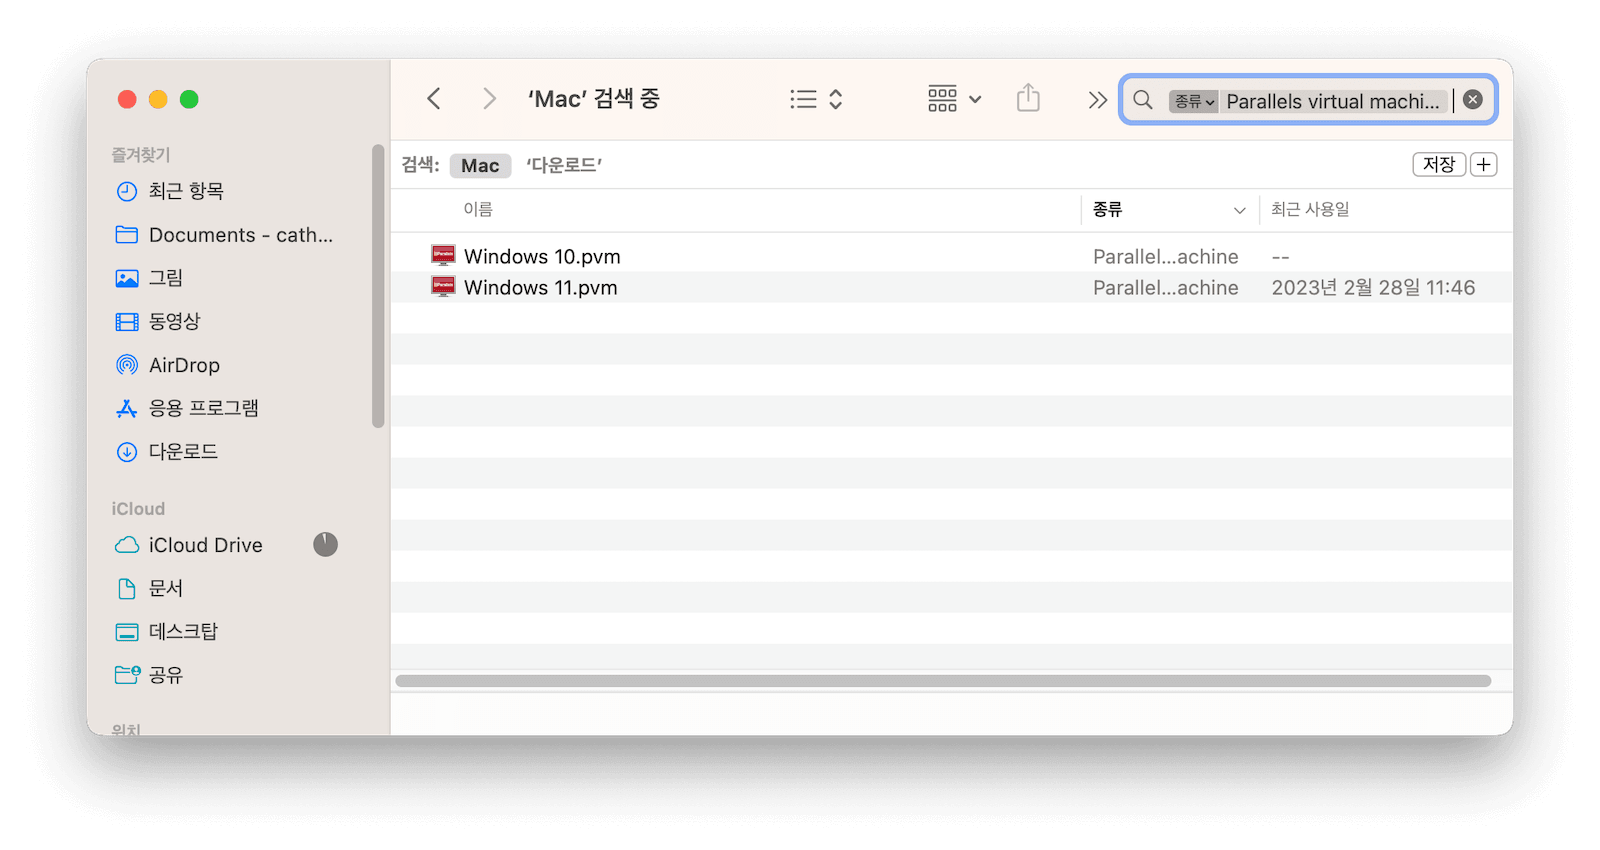
Task: Open the group-by grid dropdown
Action: click(954, 99)
